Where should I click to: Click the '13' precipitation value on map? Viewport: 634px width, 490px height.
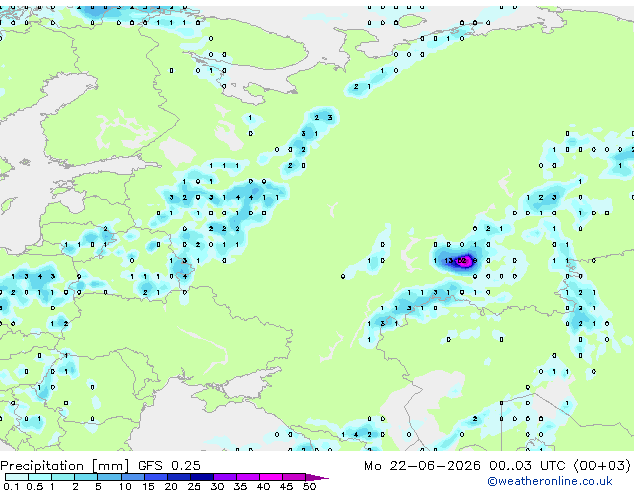(449, 261)
